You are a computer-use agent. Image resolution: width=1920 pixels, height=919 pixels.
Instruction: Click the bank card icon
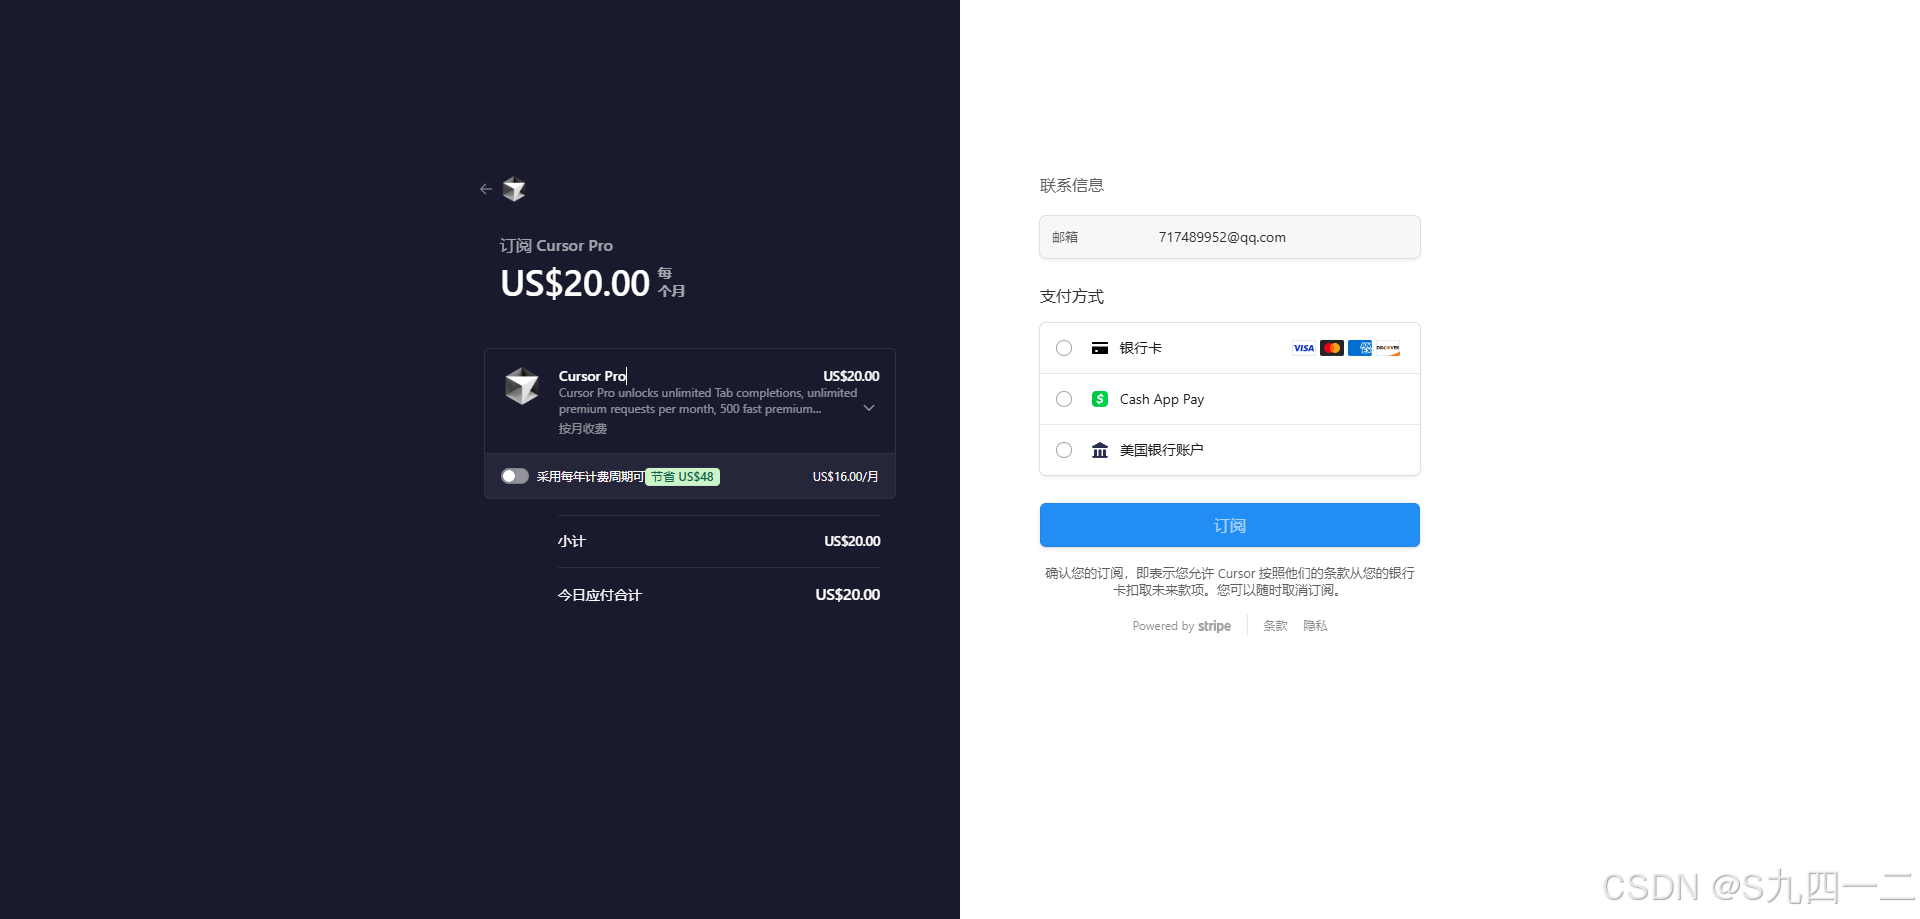pos(1100,348)
